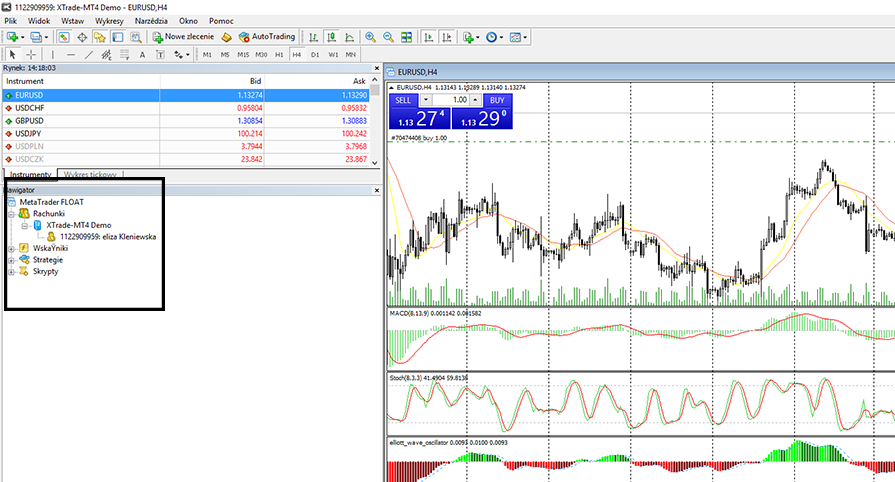Switch chart to D1 timeframe

click(315, 54)
